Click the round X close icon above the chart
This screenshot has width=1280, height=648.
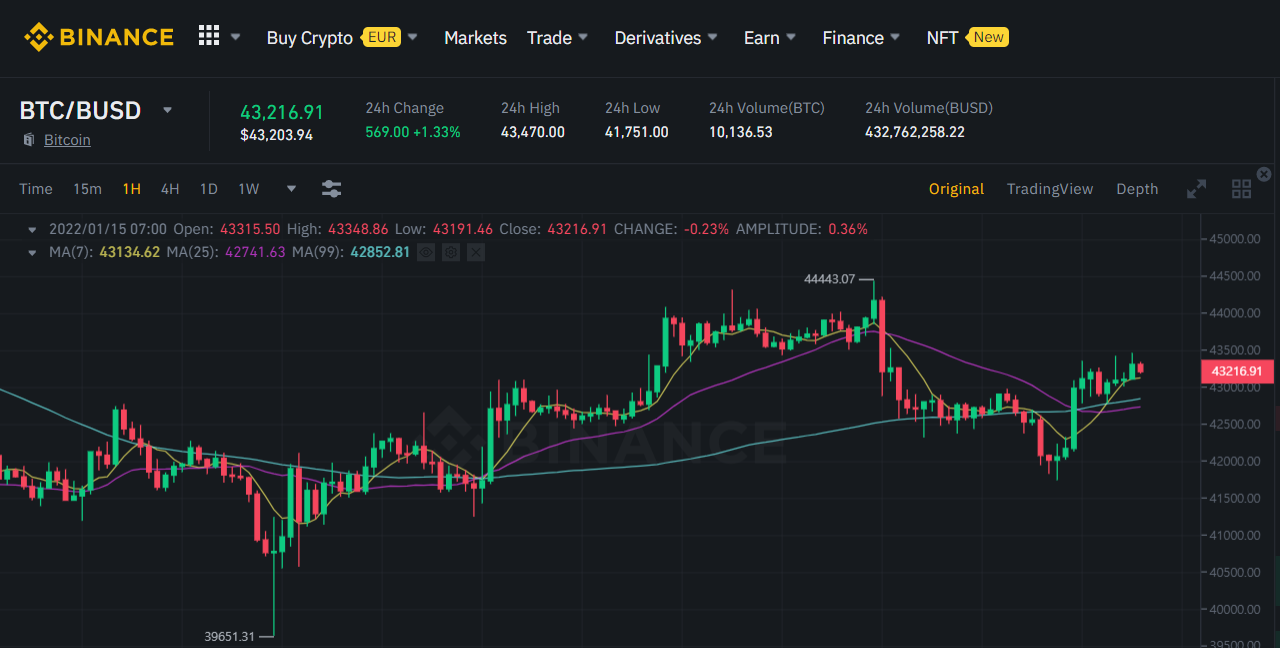click(1264, 174)
